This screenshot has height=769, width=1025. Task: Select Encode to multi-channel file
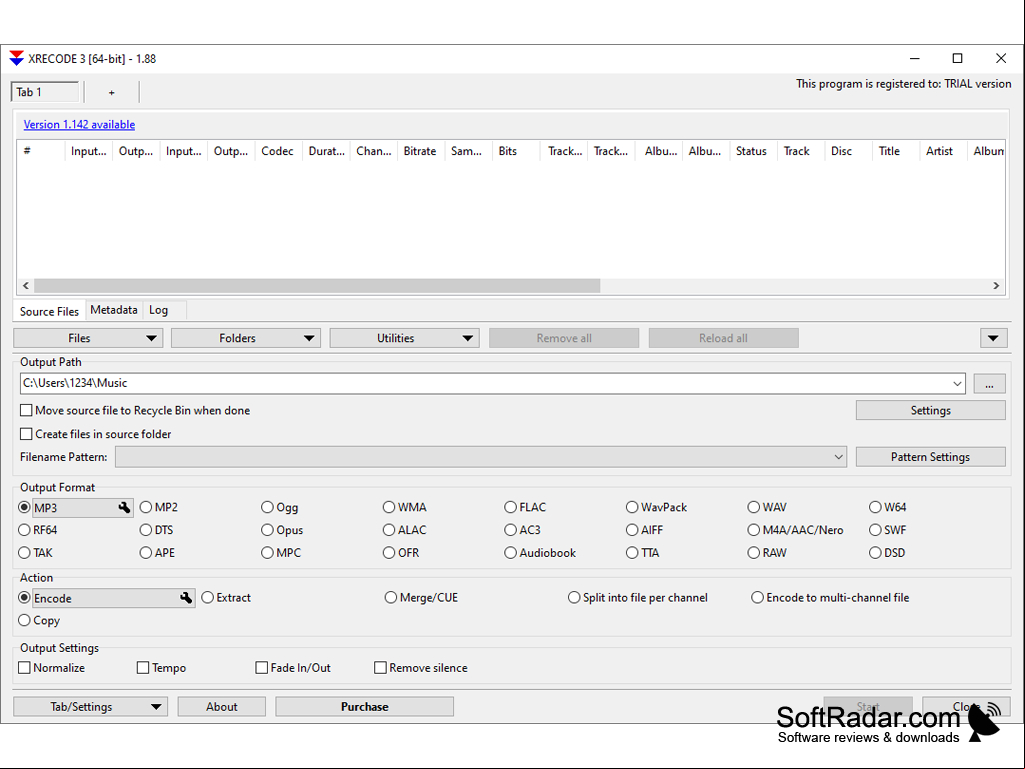click(758, 598)
